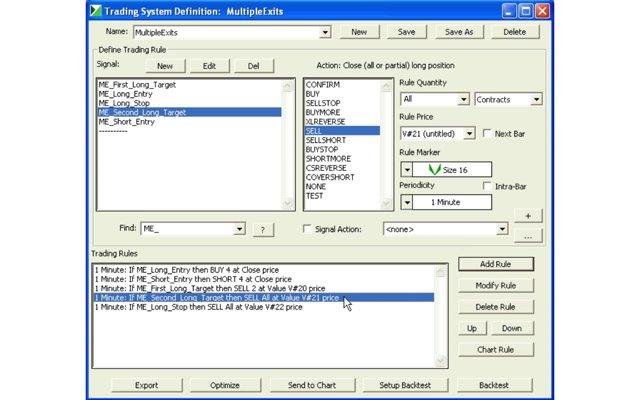Check the Signal Action checkbox

[x=307, y=229]
